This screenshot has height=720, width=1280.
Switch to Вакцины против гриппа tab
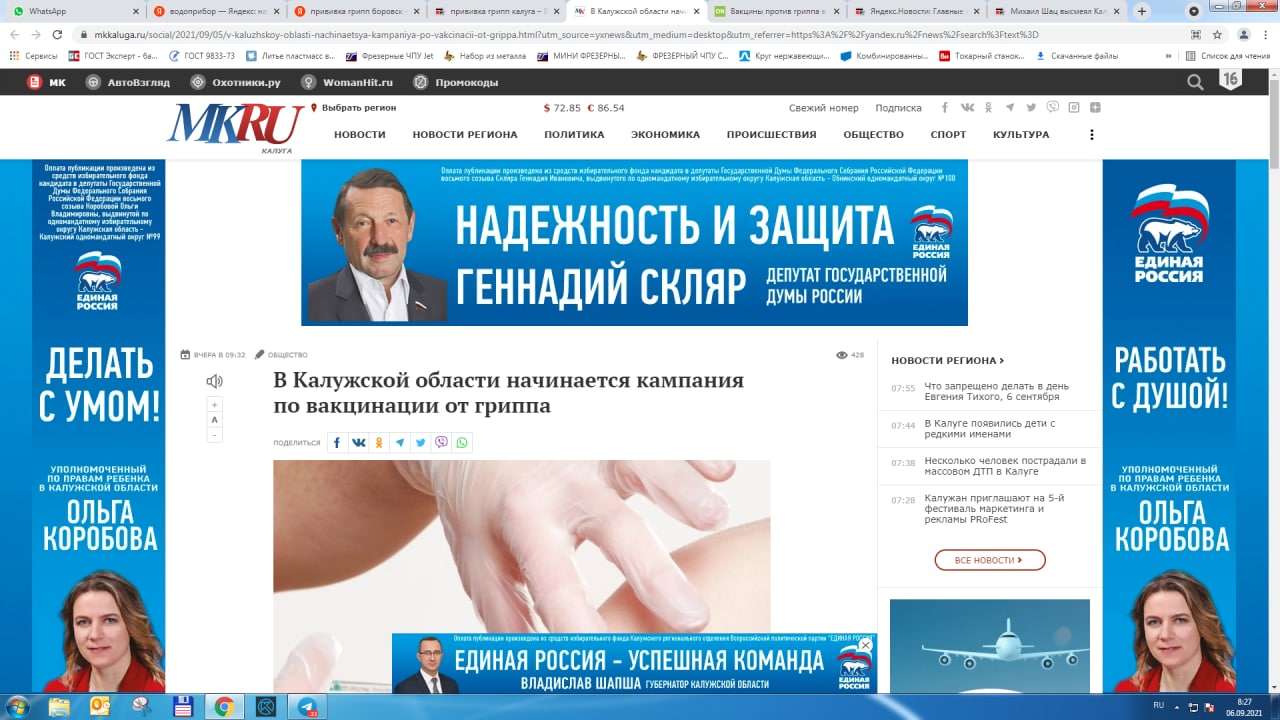(775, 11)
